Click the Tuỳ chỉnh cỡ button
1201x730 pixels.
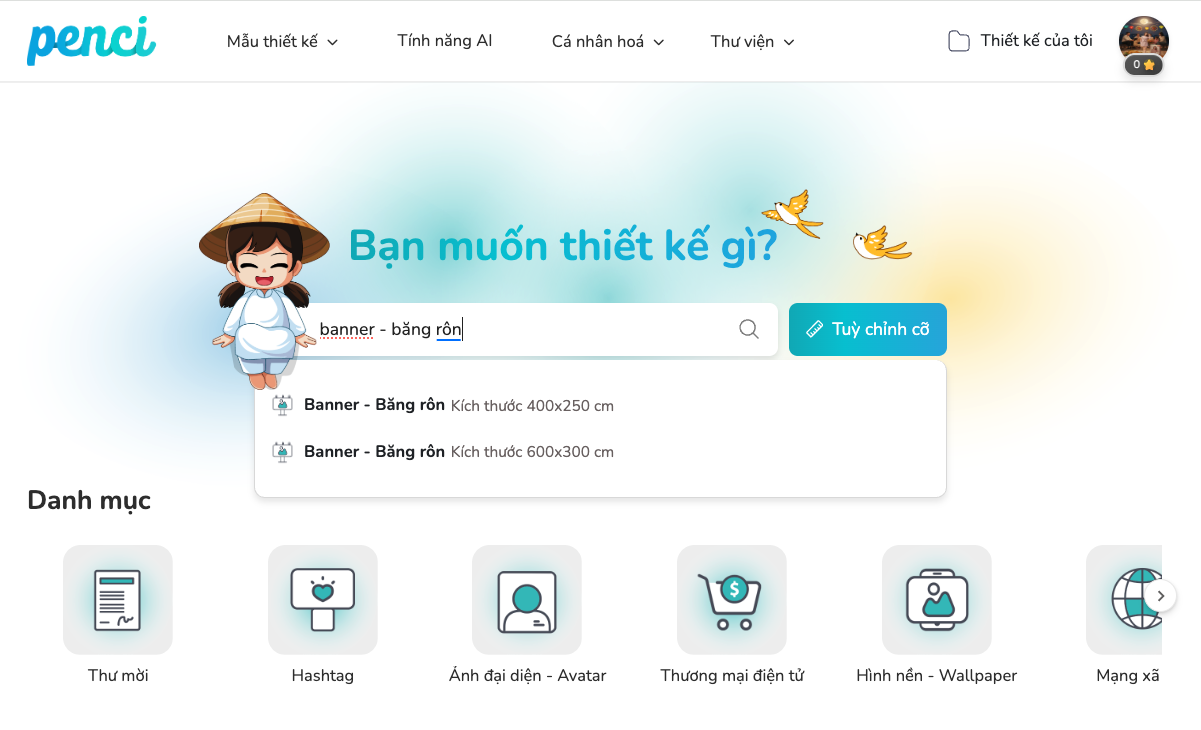coord(868,329)
